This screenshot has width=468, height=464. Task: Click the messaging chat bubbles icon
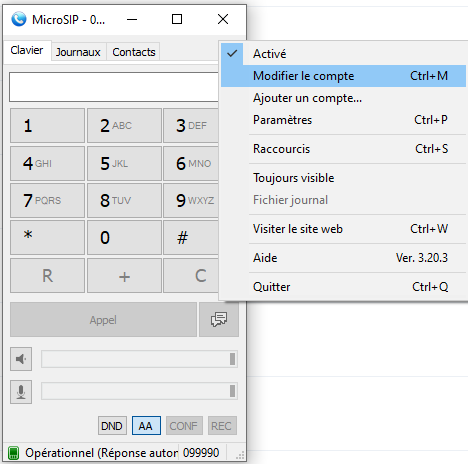[219, 319]
